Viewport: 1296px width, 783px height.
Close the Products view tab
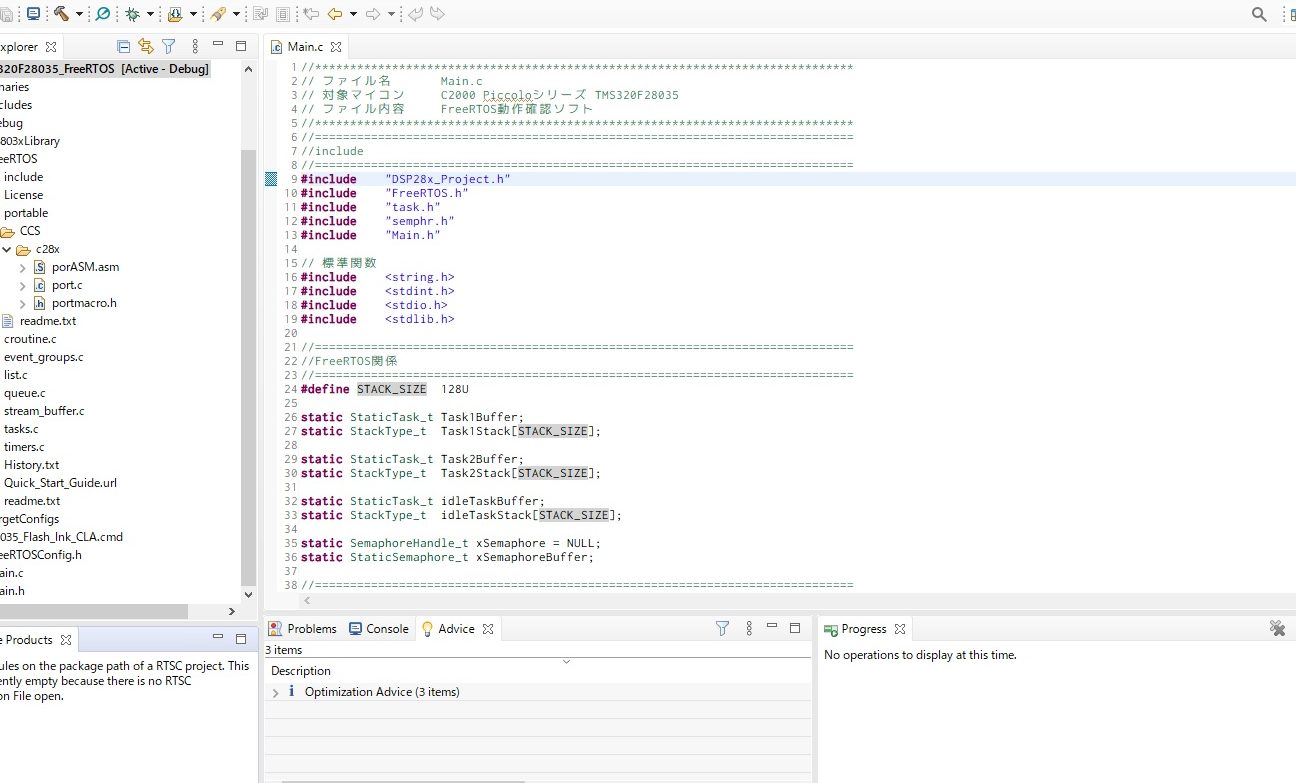click(66, 639)
